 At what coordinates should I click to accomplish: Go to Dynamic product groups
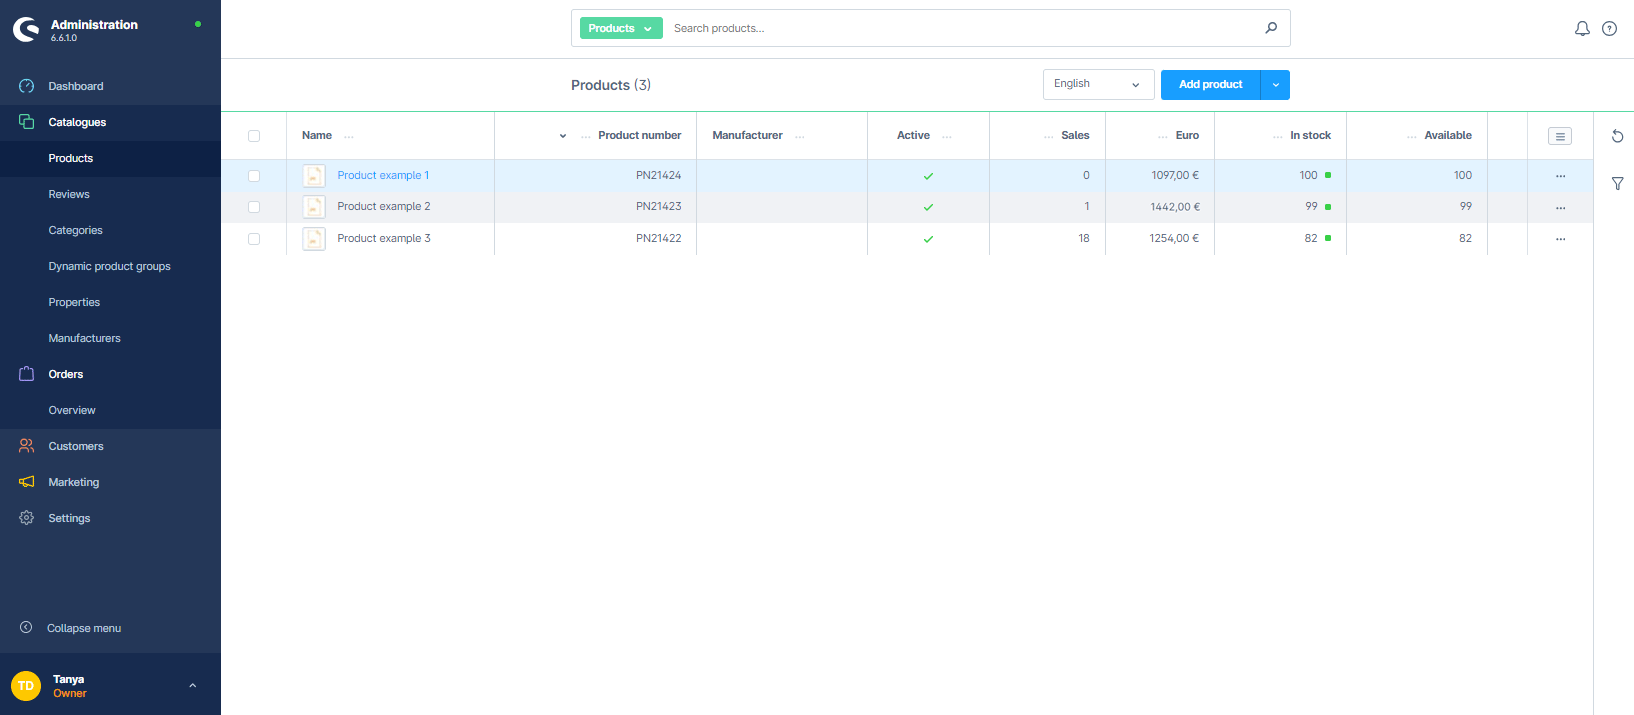coord(109,266)
